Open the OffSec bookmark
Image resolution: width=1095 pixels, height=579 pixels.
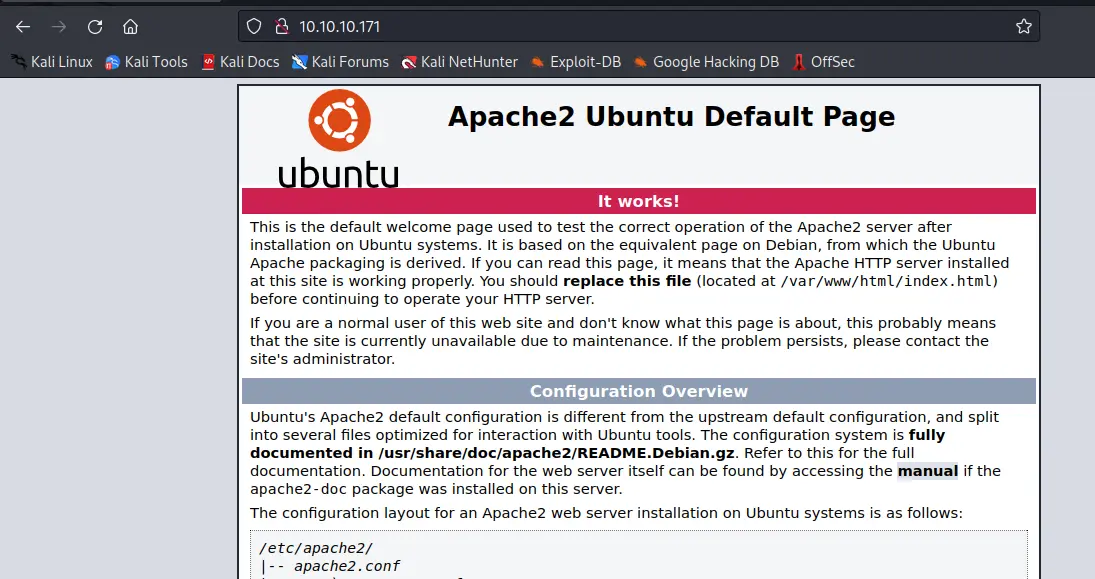(823, 62)
